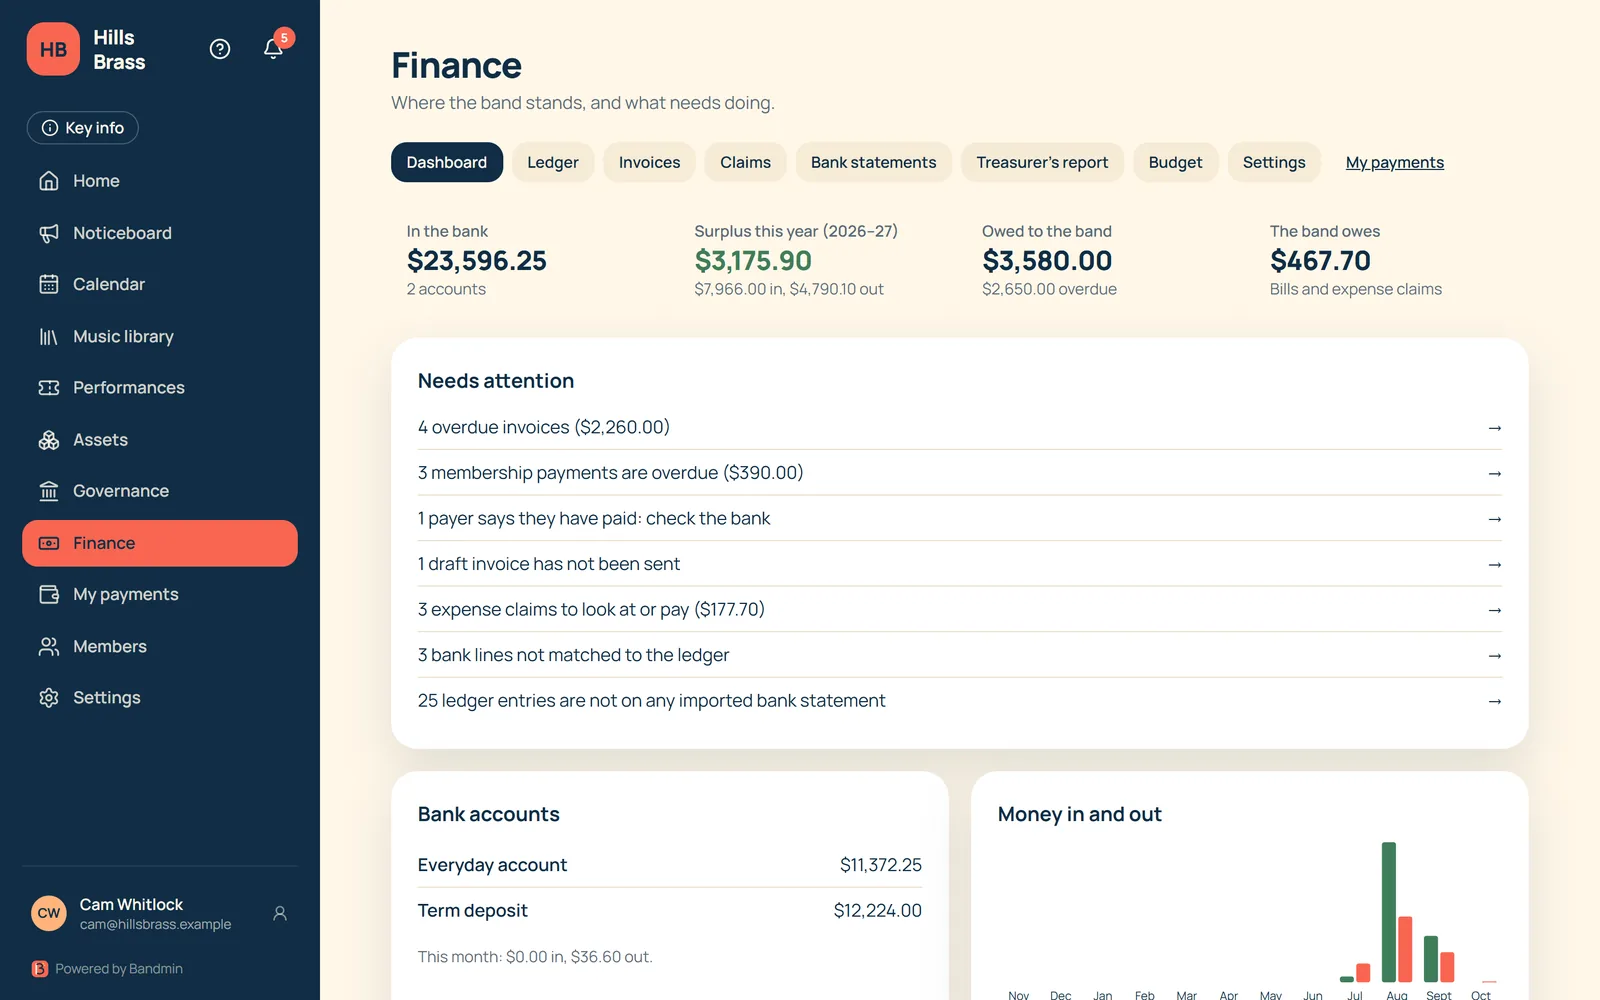Open sidebar Settings gear icon
Image resolution: width=1600 pixels, height=1000 pixels.
tap(49, 698)
